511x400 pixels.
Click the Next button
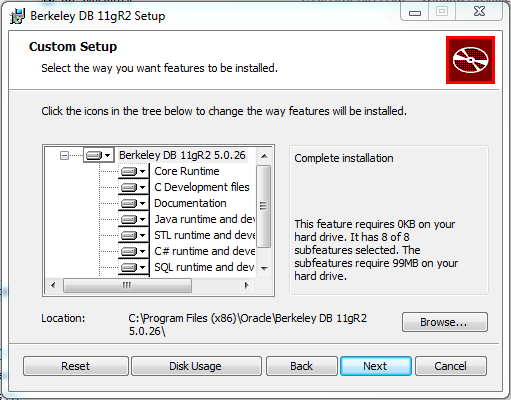[376, 366]
